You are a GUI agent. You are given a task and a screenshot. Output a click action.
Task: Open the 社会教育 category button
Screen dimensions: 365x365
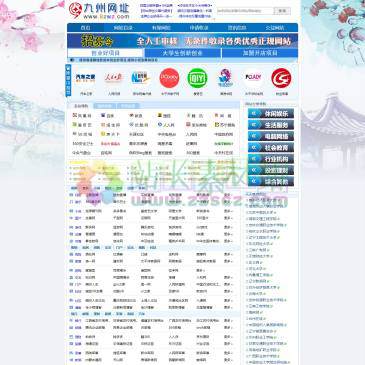coord(271,148)
